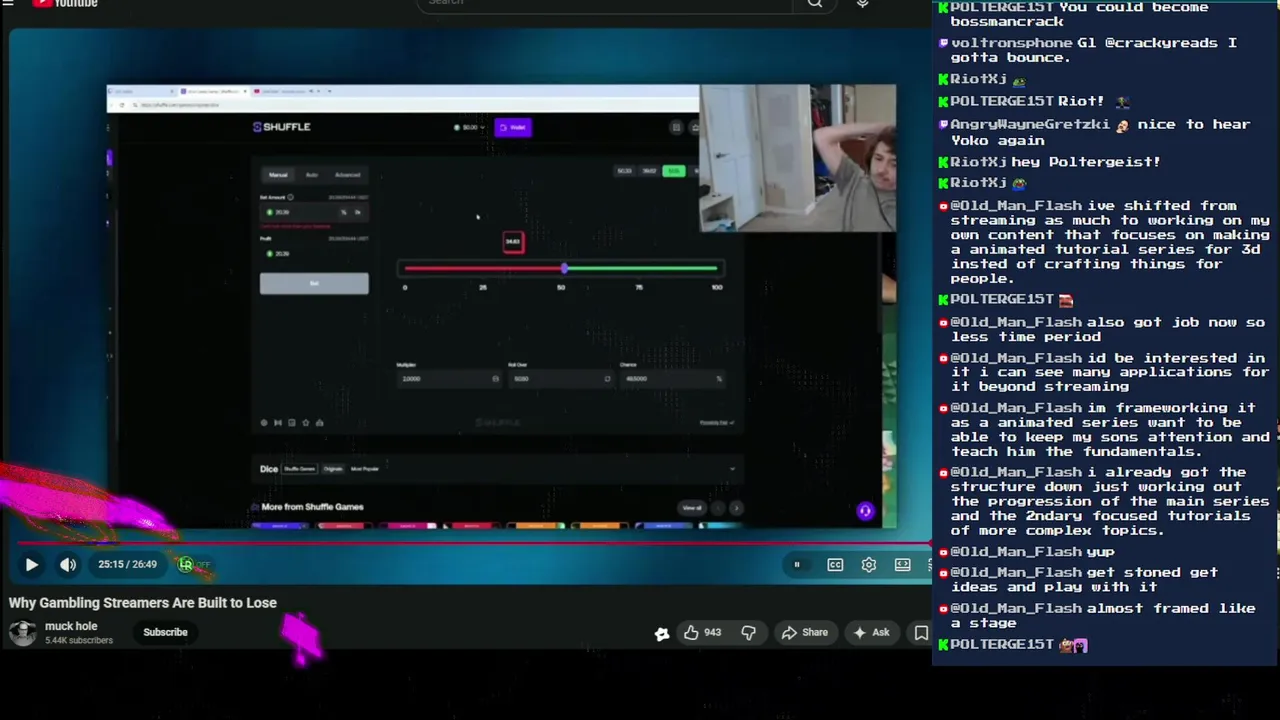Image resolution: width=1280 pixels, height=720 pixels.
Task: Click the Originals tag beside Dice
Action: (x=333, y=469)
